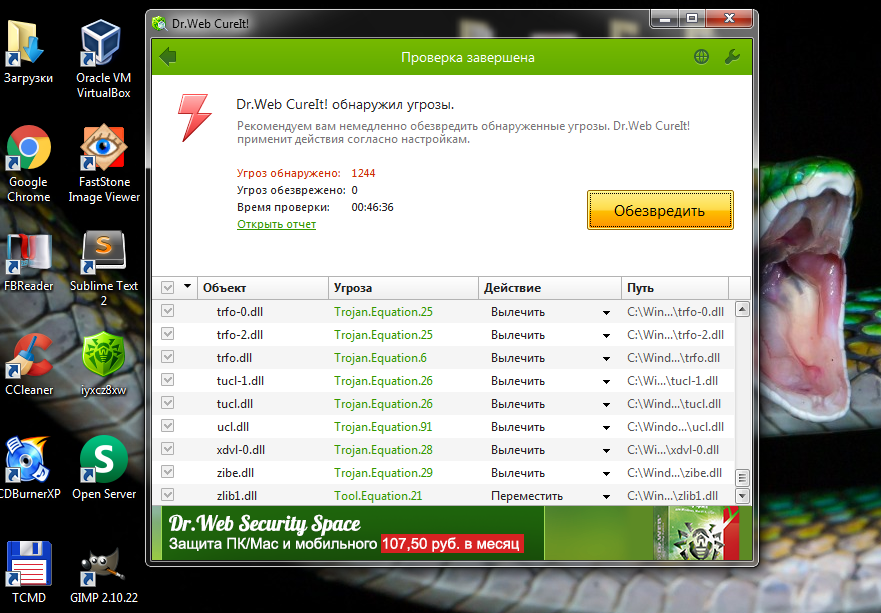Viewport: 881px width, 613px height.
Task: Open action dropdown for xdvl-0.dll
Action: tap(606, 451)
